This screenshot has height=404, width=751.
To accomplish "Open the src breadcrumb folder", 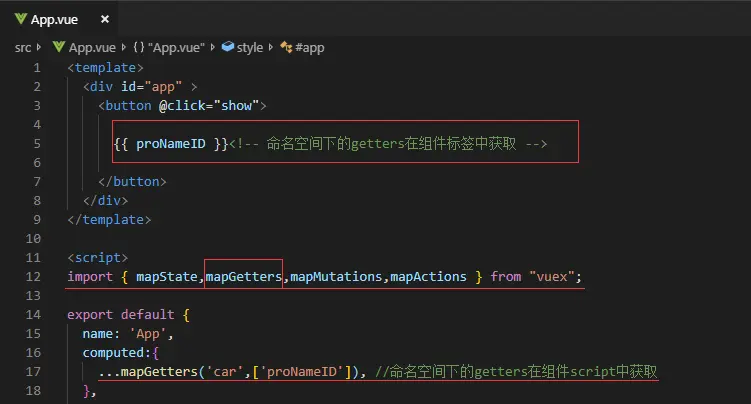I will coord(23,48).
